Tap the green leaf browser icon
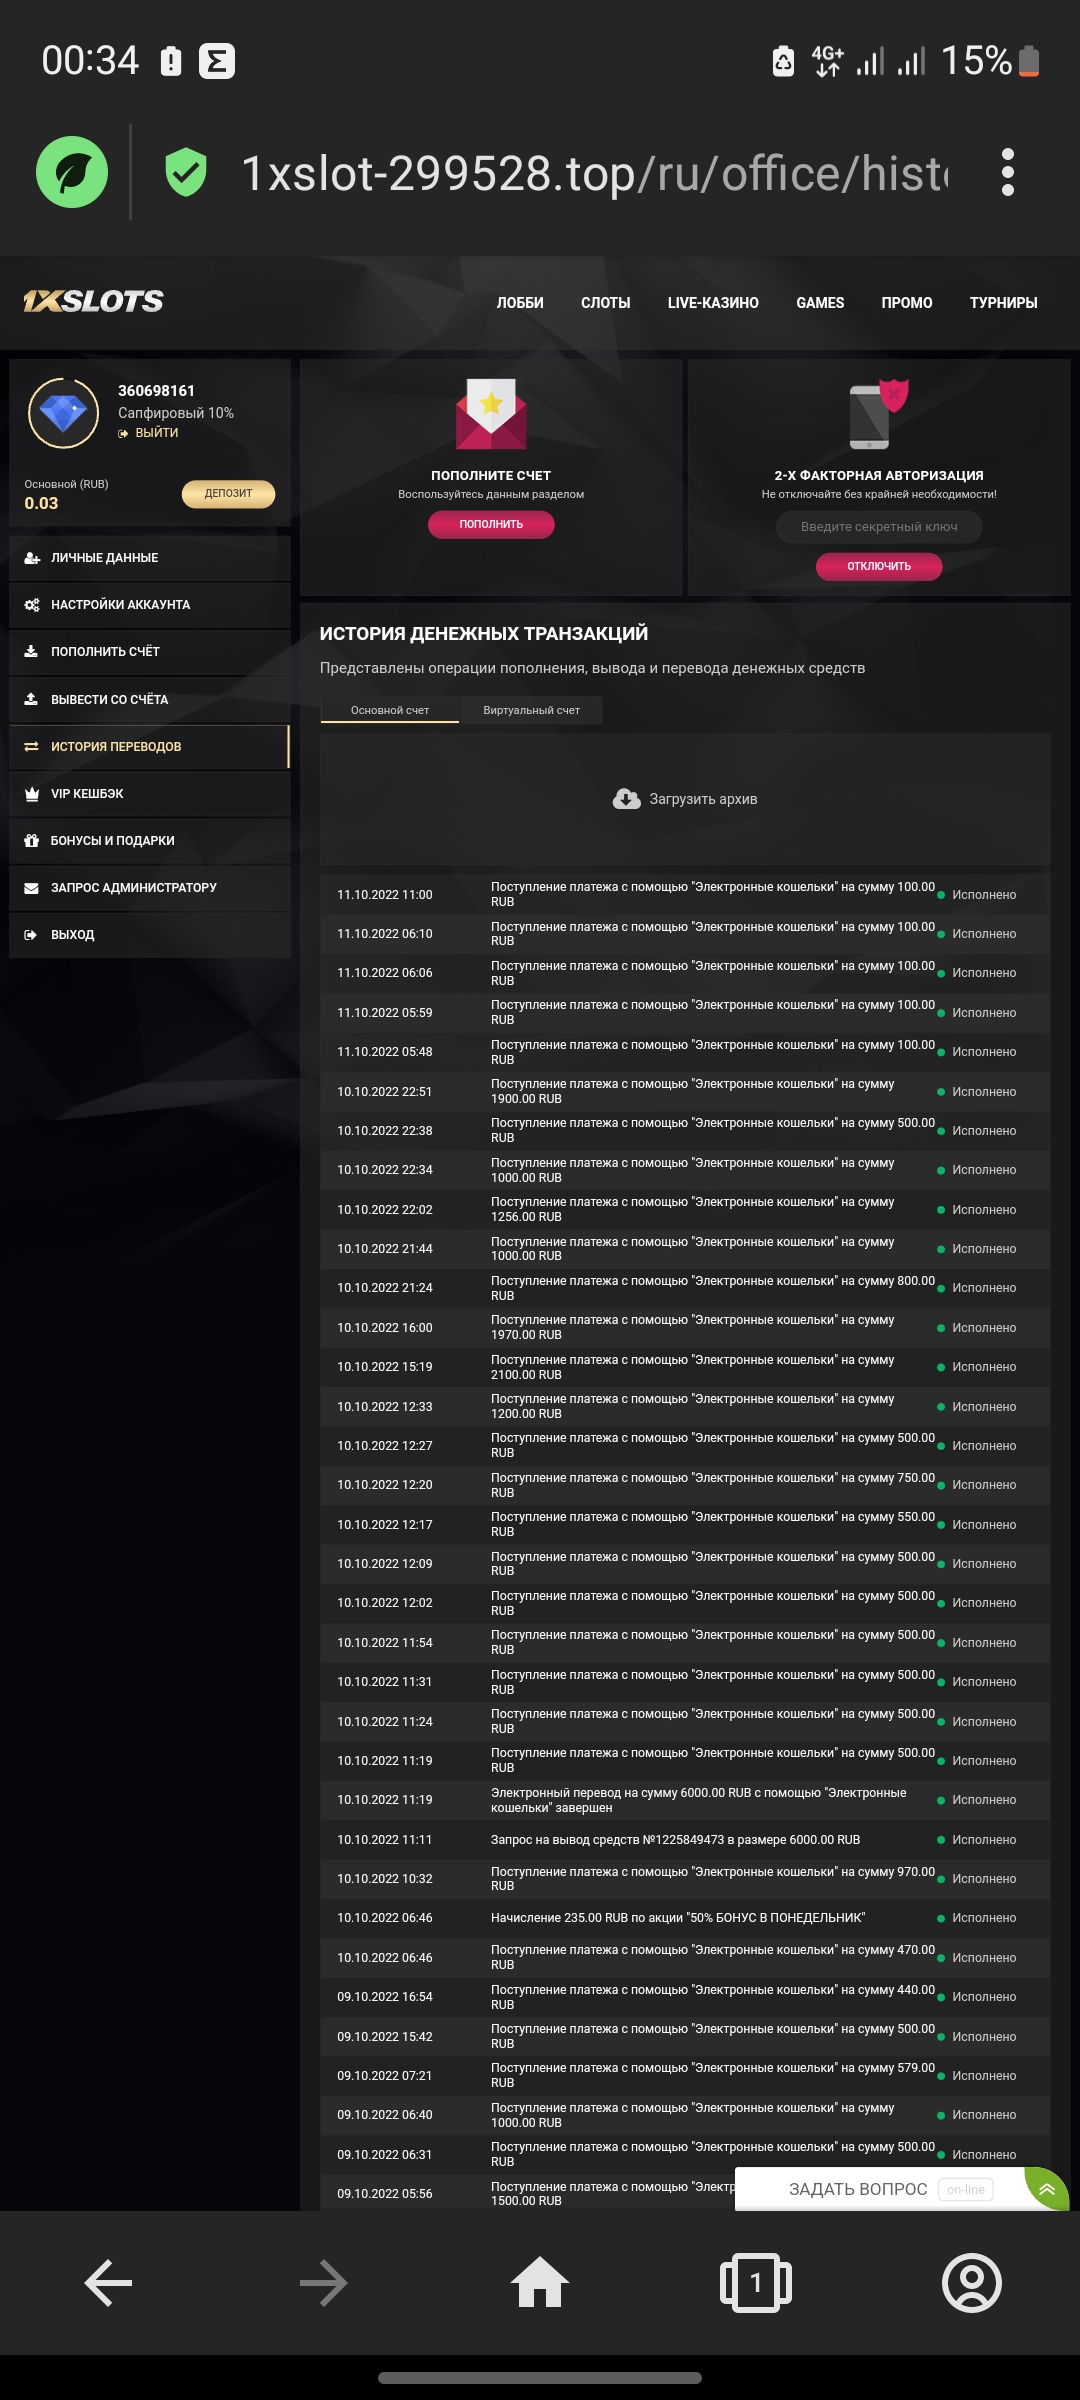Image resolution: width=1080 pixels, height=2400 pixels. coord(72,172)
